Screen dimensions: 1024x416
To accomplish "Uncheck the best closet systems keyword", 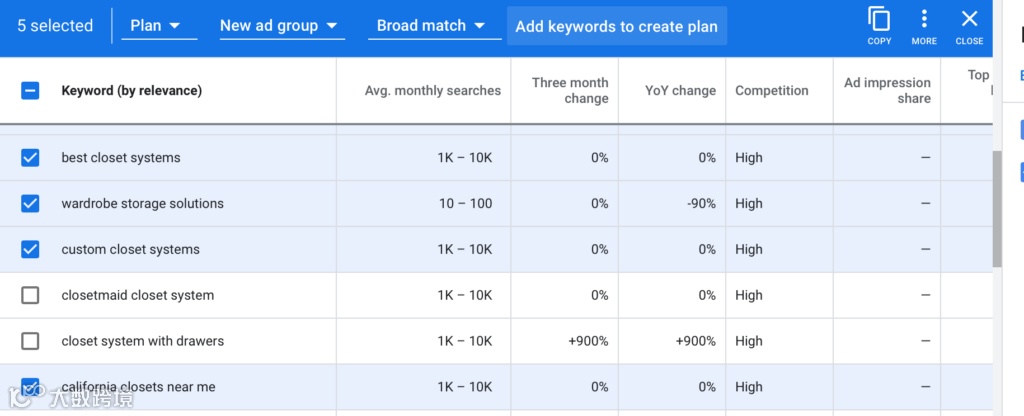I will coord(30,157).
